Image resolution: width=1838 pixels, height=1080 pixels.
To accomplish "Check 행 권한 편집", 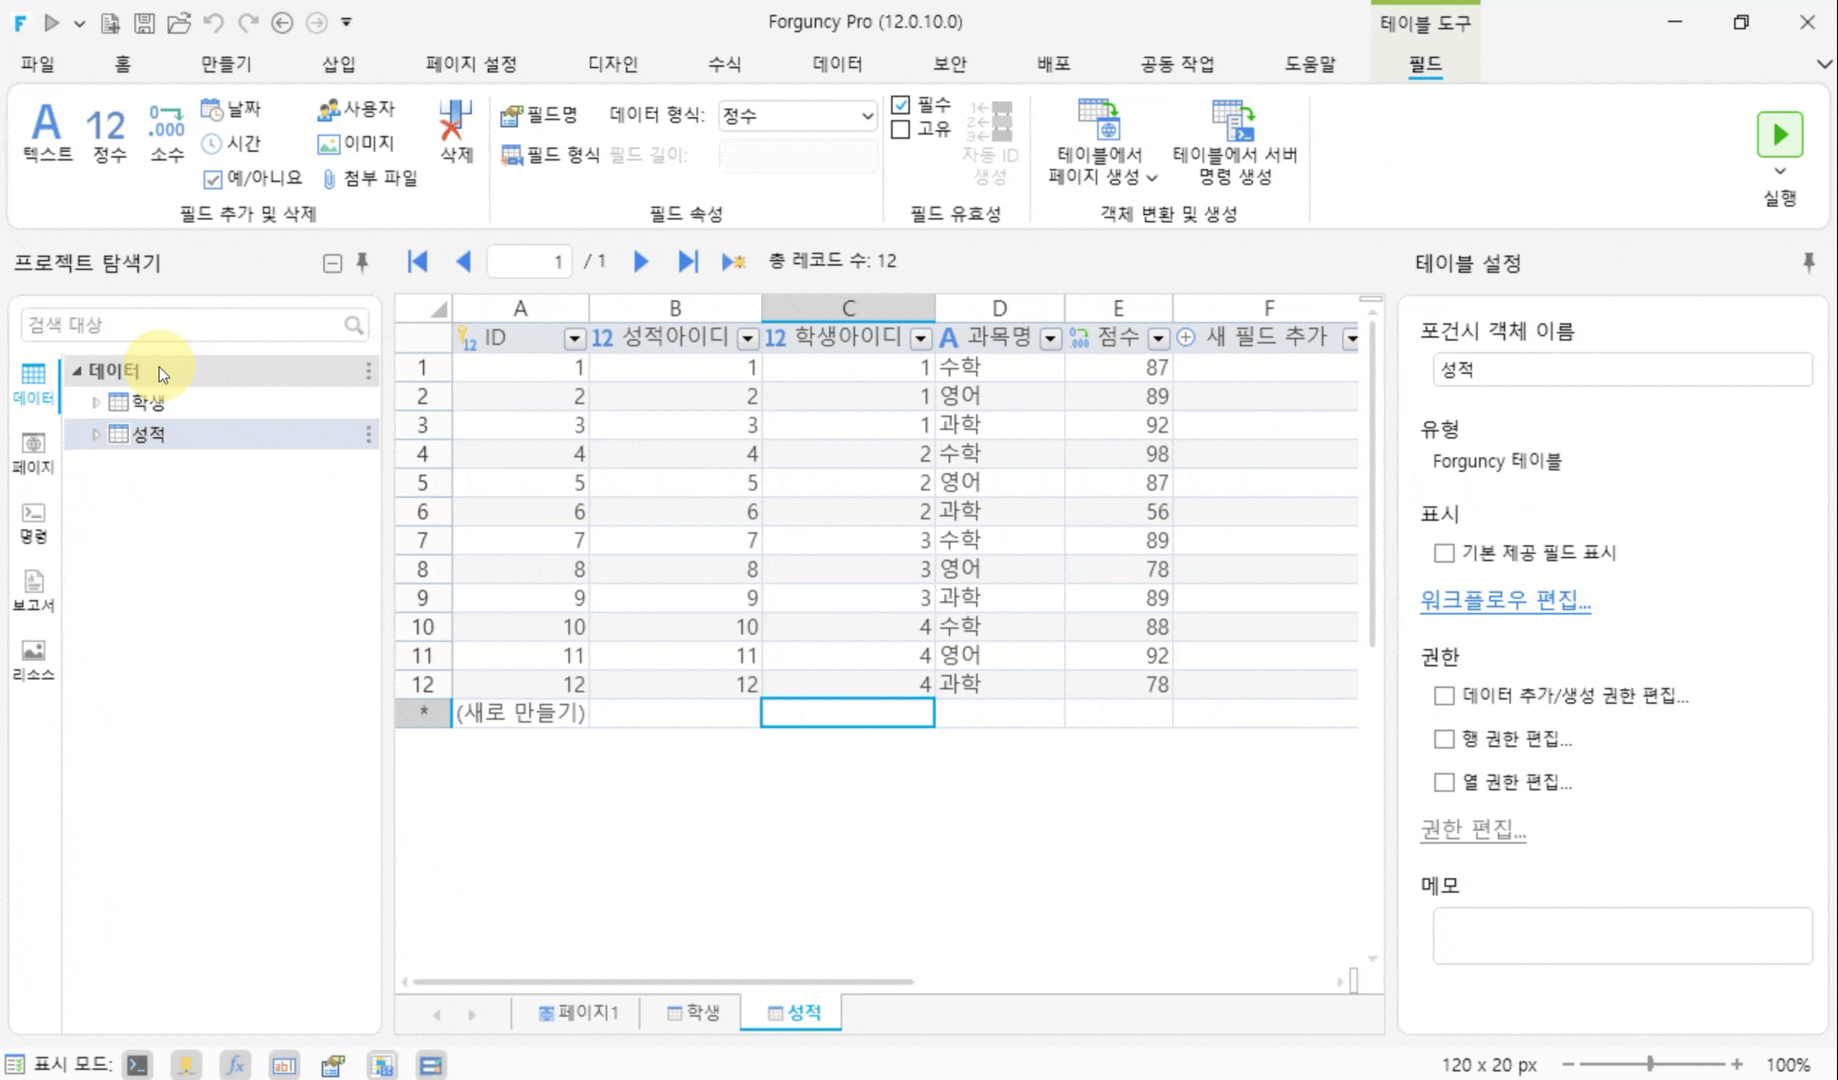I will click(x=1444, y=739).
